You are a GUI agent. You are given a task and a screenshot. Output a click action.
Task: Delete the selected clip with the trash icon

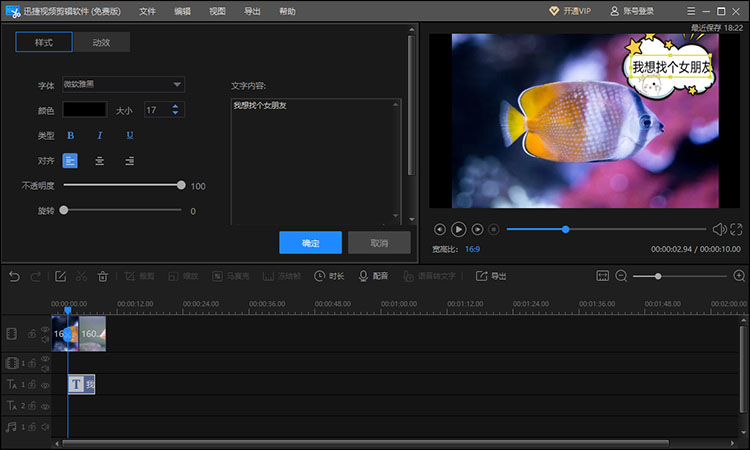pyautogui.click(x=103, y=276)
